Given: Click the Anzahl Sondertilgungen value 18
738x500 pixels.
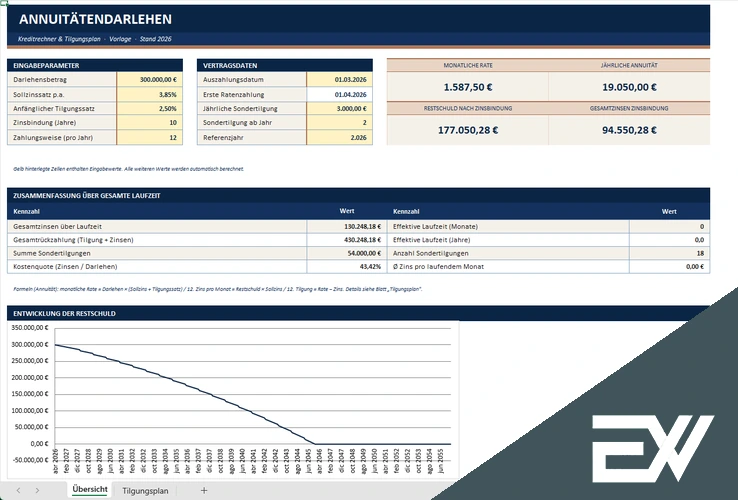Looking at the screenshot, I should point(669,253).
